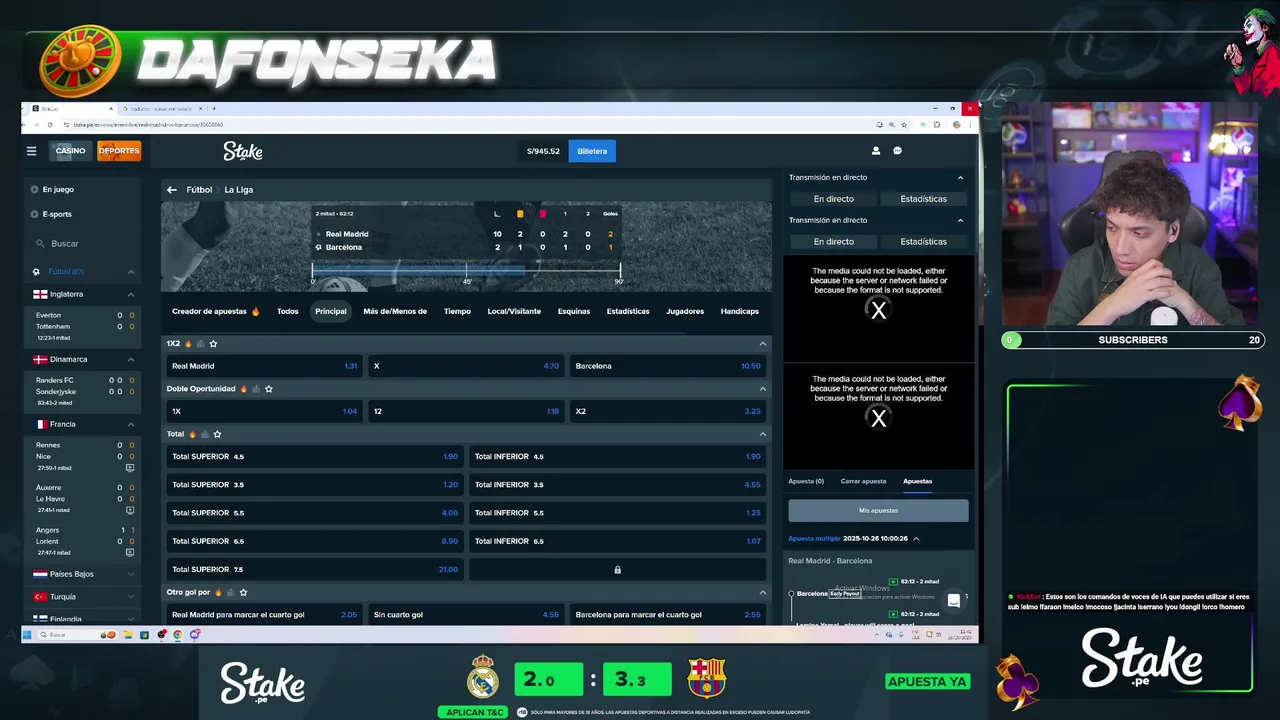Click En directo in the second stream panel
Viewport: 1280px width, 720px height.
point(834,241)
